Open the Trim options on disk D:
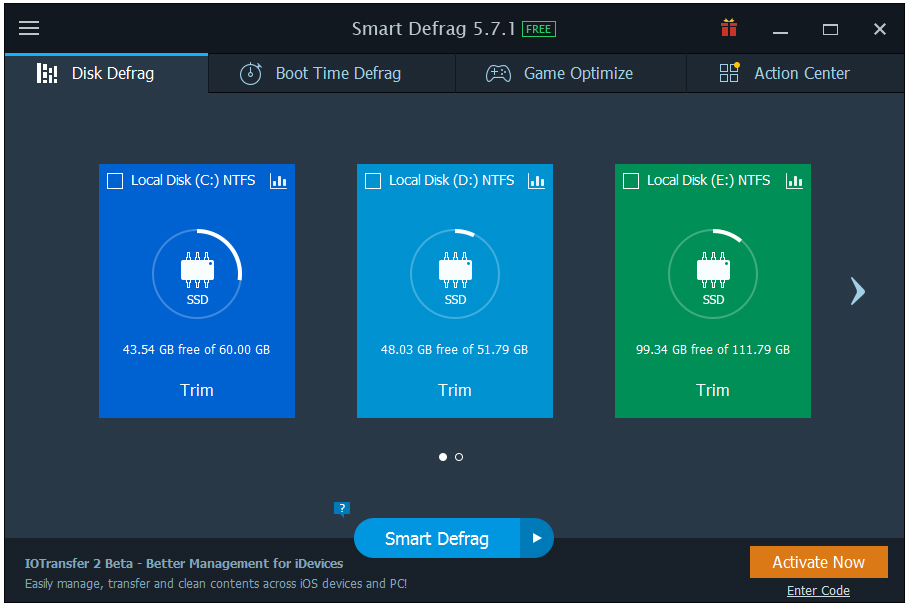This screenshot has height=606, width=909. tap(454, 390)
